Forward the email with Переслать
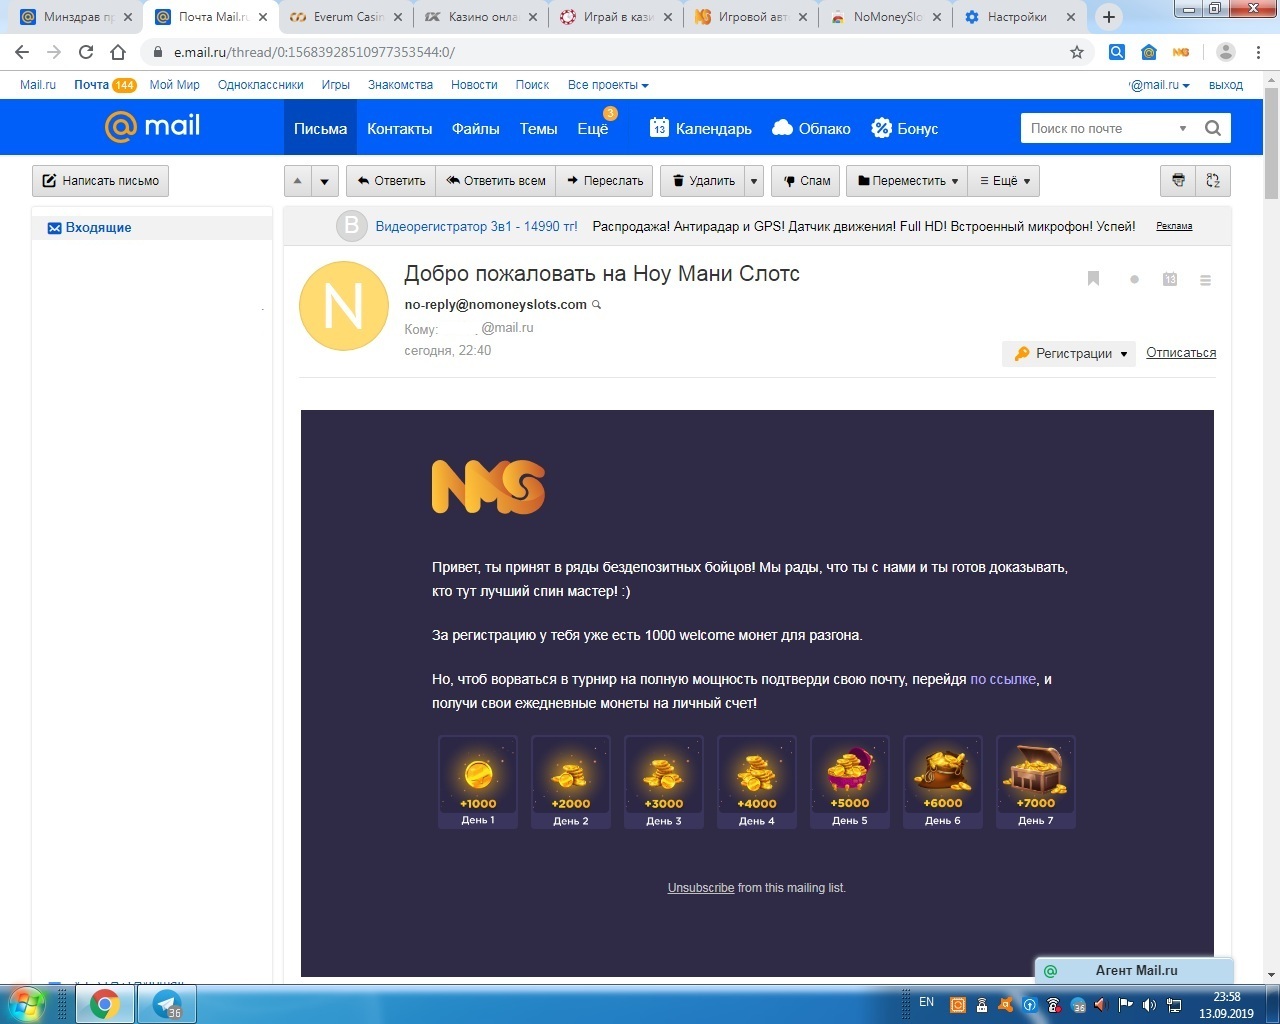Image resolution: width=1280 pixels, height=1024 pixels. [605, 181]
